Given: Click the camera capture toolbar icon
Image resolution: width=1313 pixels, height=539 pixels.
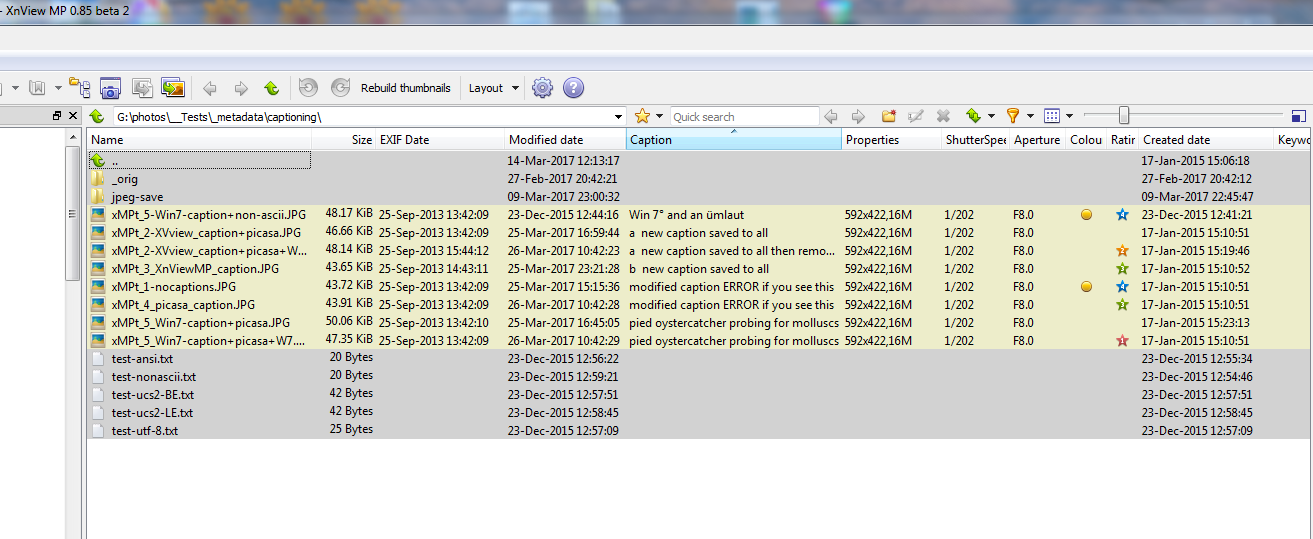Looking at the screenshot, I should [x=110, y=88].
